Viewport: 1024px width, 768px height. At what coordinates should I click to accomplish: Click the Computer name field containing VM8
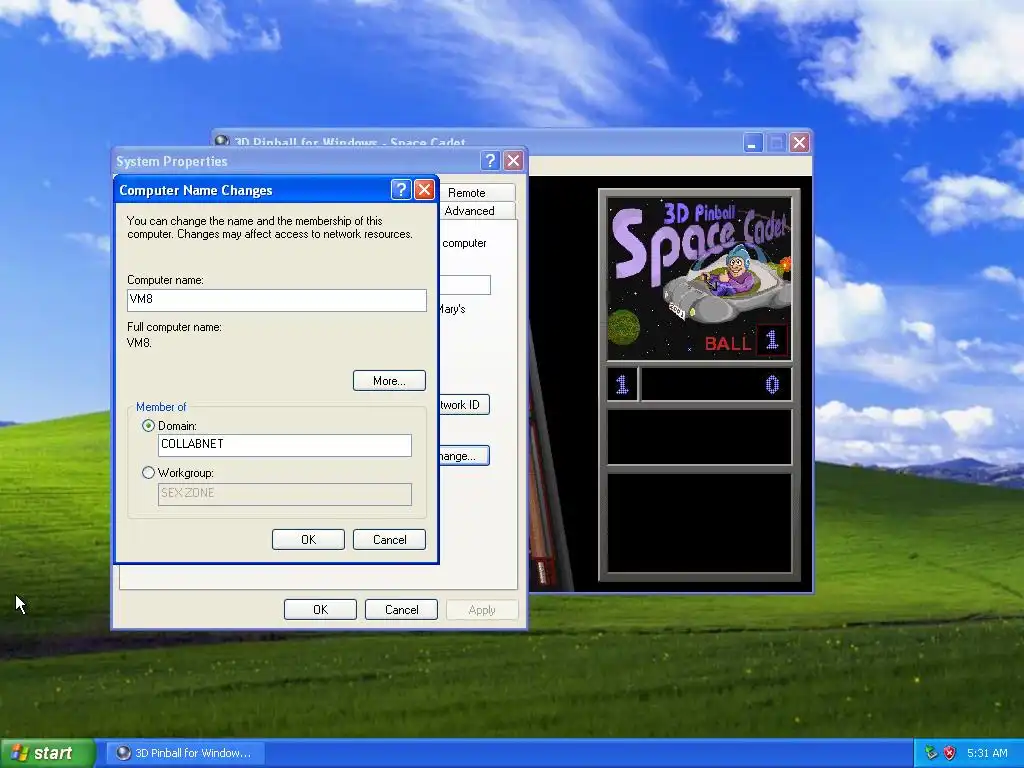[x=277, y=300]
